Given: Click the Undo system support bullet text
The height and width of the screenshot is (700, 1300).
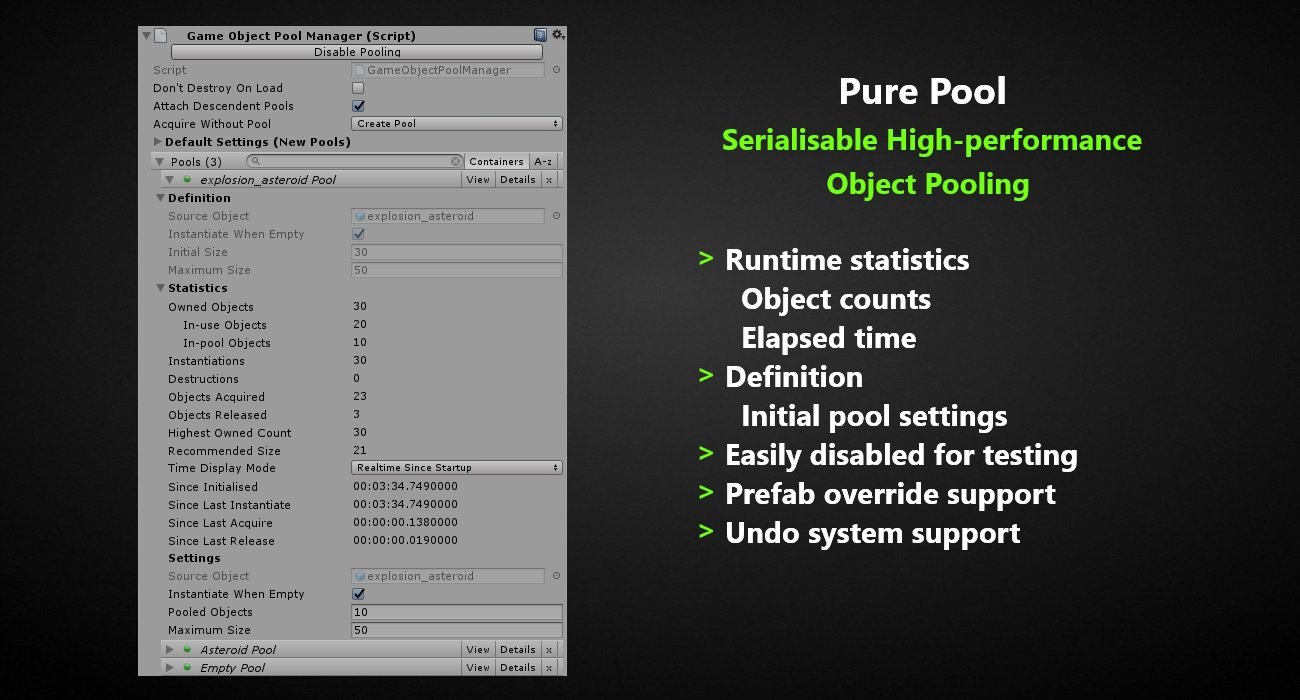Looking at the screenshot, I should [873, 533].
